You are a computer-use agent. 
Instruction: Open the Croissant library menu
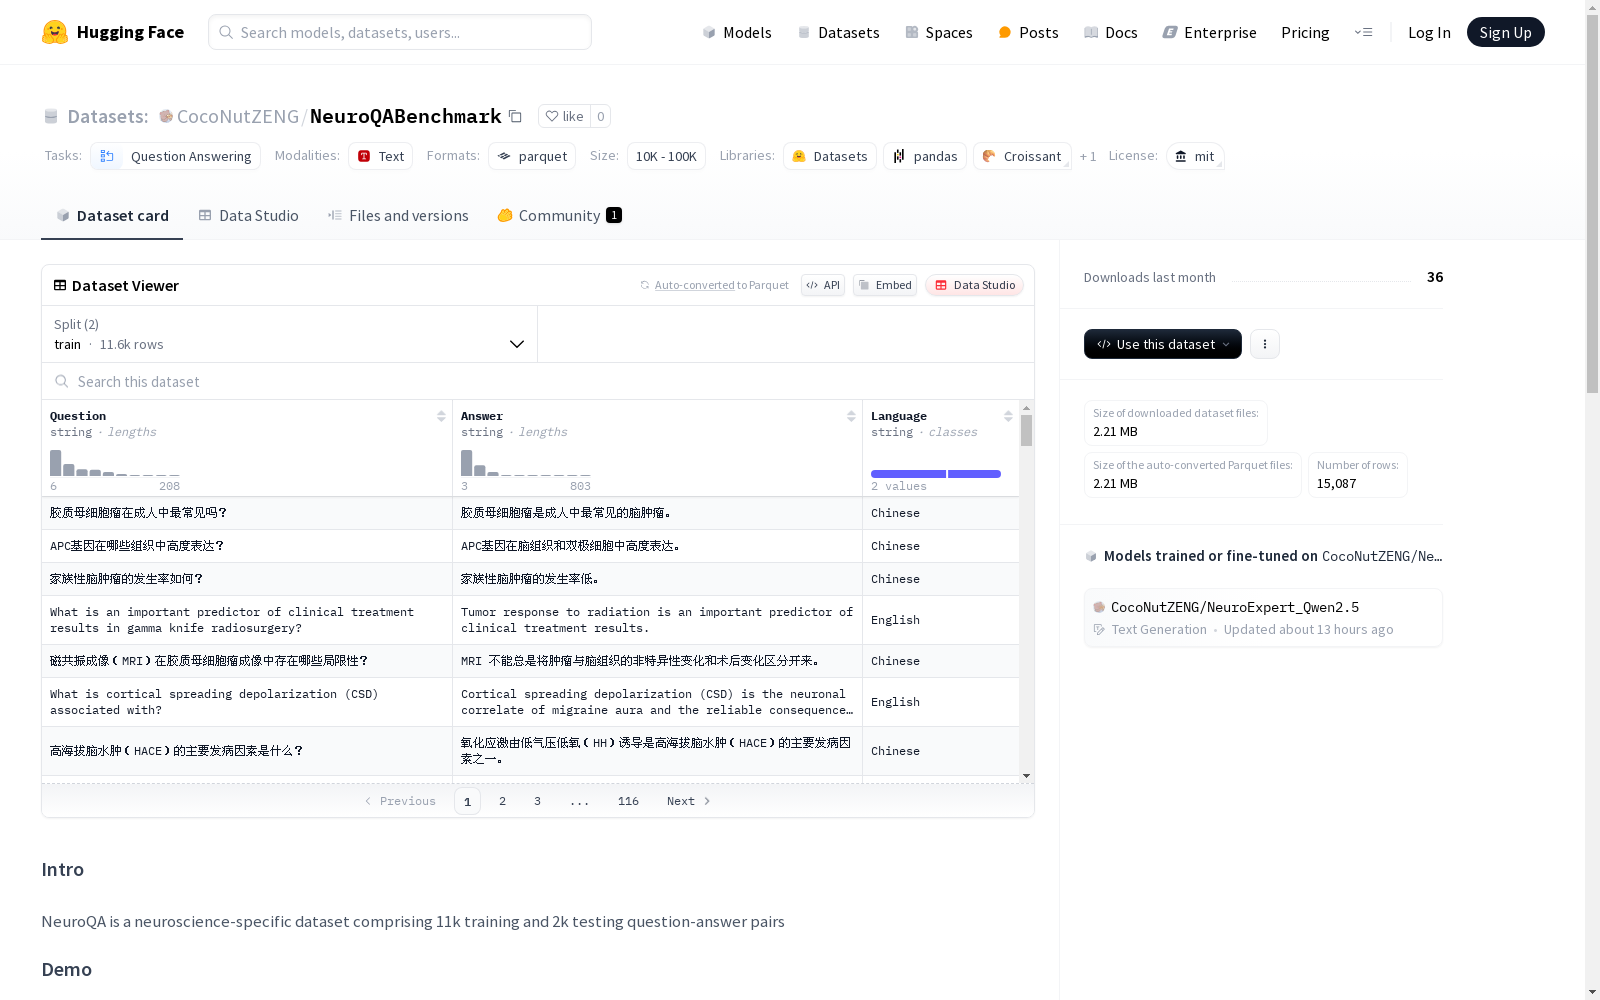1022,156
